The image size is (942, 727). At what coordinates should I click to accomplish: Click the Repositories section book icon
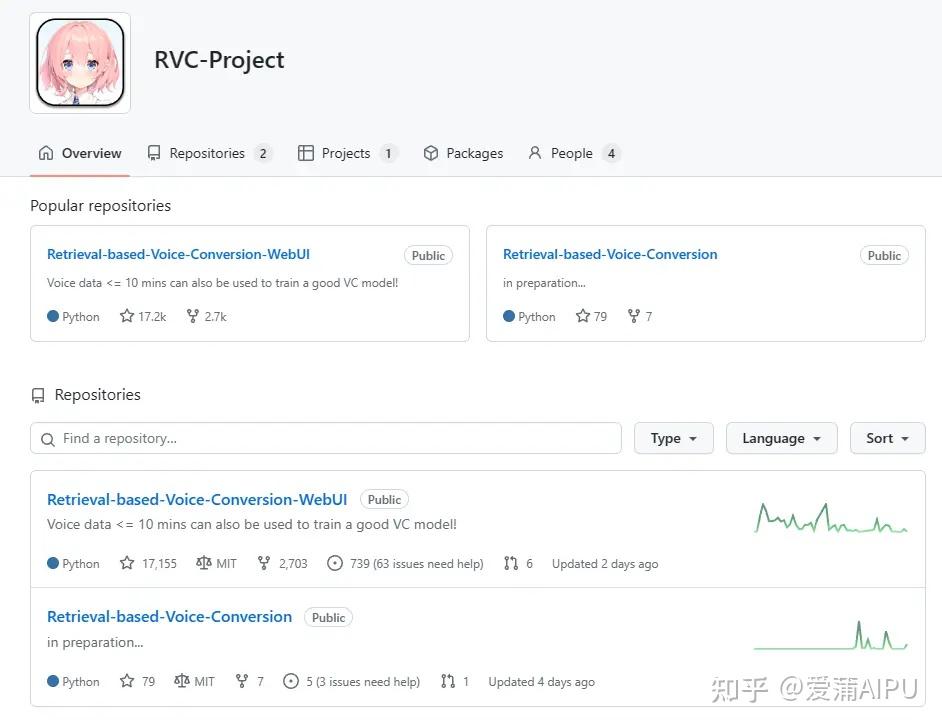point(37,394)
